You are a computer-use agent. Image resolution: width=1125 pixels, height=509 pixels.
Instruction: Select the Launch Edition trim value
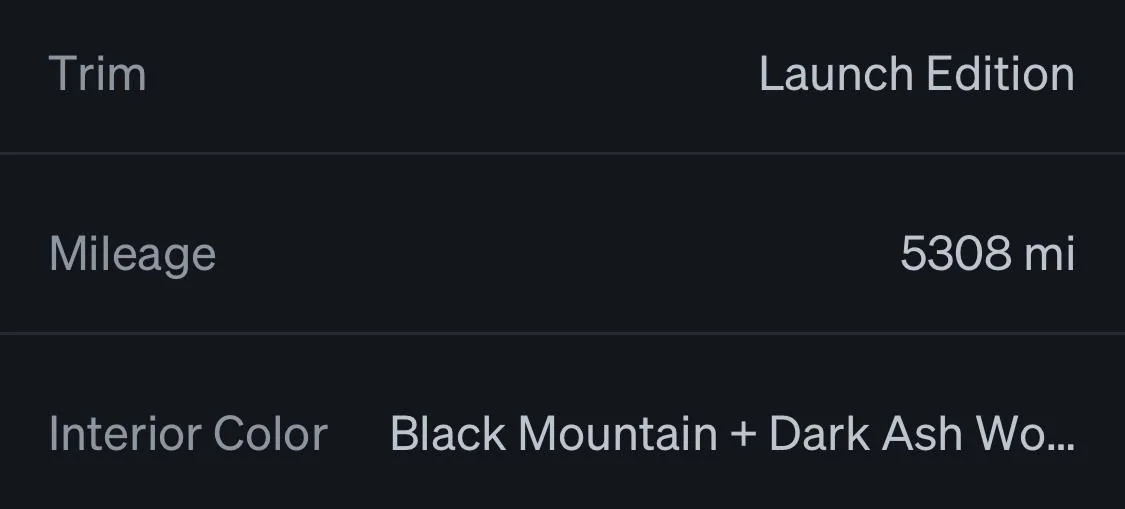click(916, 74)
